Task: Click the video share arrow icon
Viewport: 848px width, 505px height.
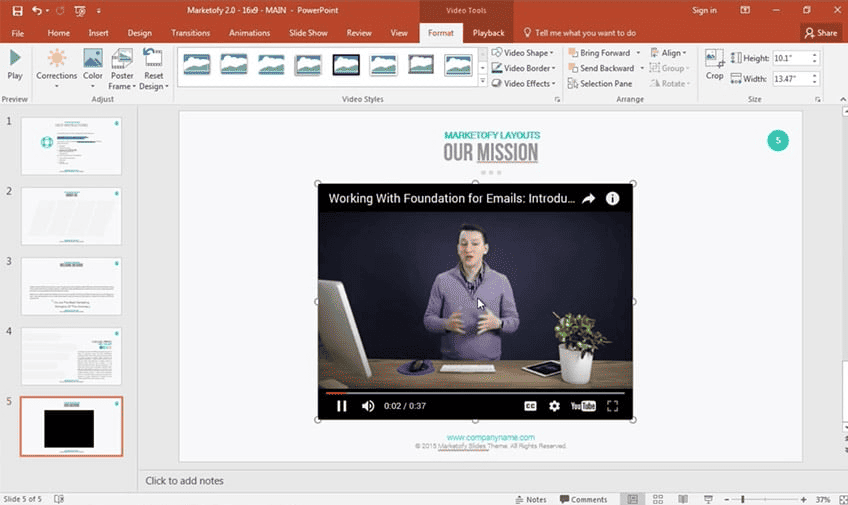Action: point(588,198)
